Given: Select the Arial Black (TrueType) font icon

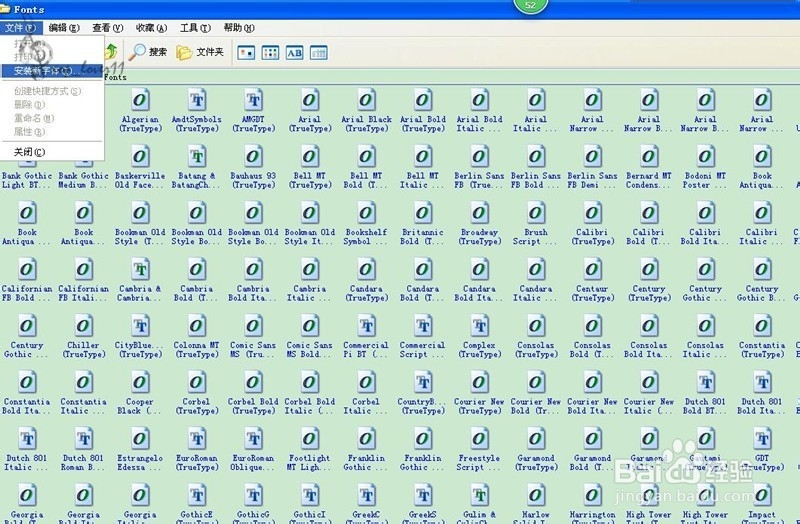Looking at the screenshot, I should pyautogui.click(x=366, y=99).
